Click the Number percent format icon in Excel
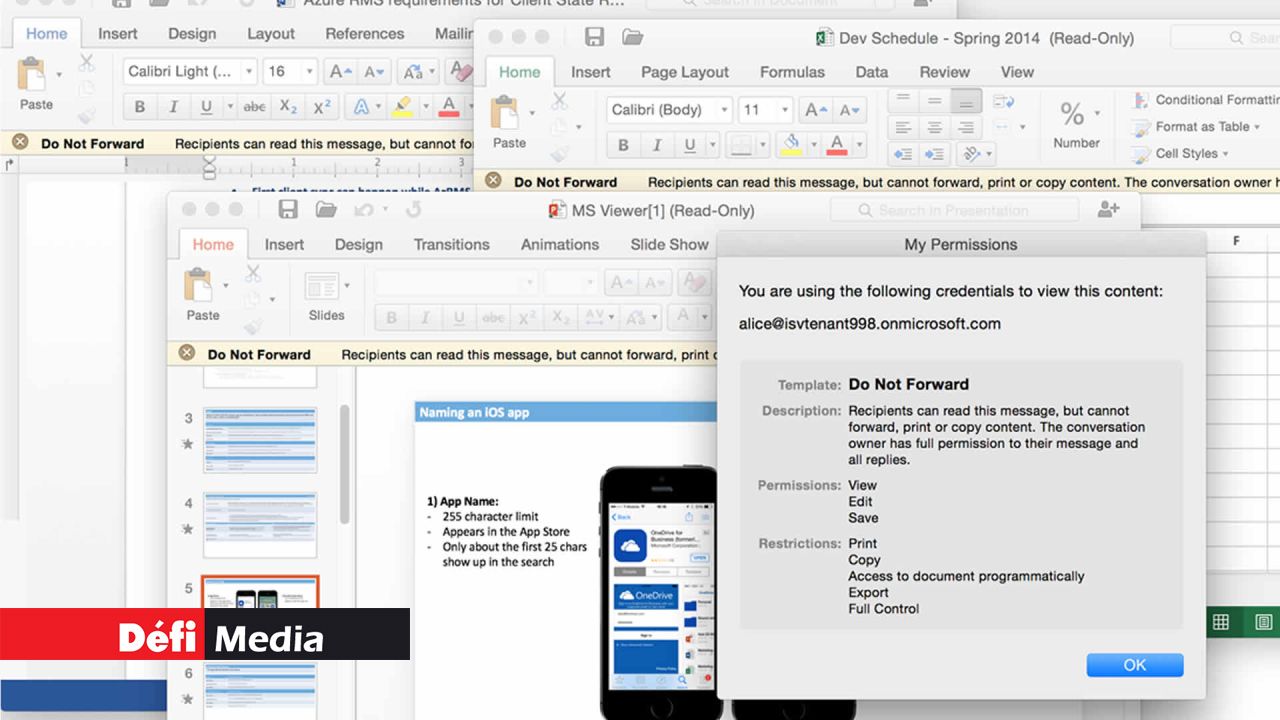1280x720 pixels. pos(1072,114)
